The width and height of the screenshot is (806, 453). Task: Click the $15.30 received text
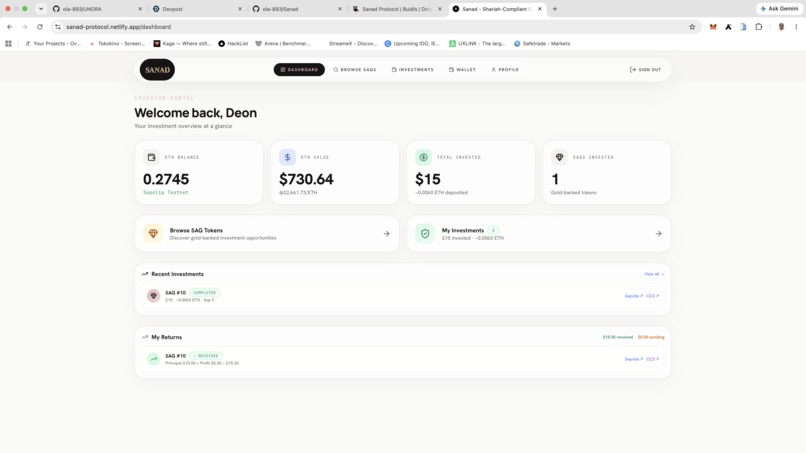[x=618, y=337]
